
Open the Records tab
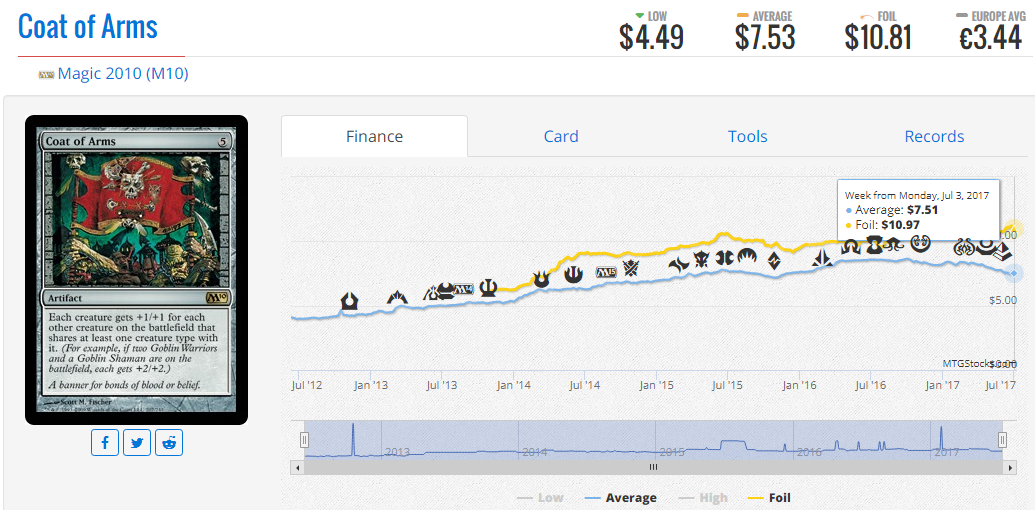934,137
